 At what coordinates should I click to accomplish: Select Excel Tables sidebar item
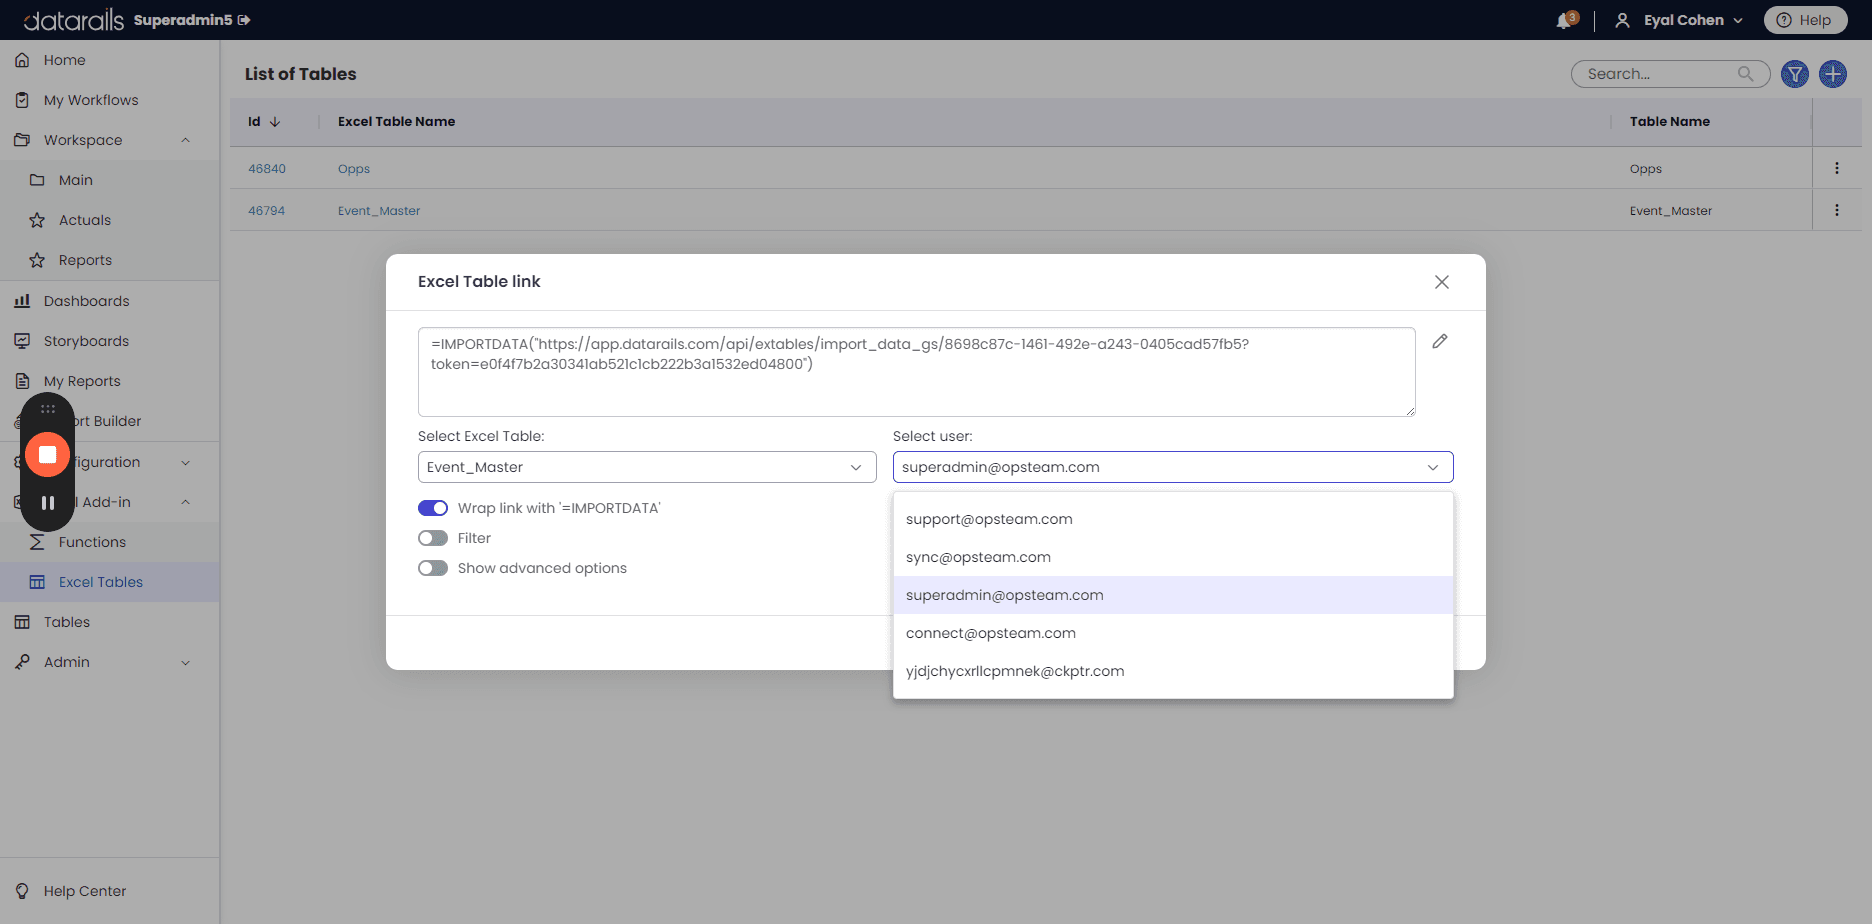(109, 582)
